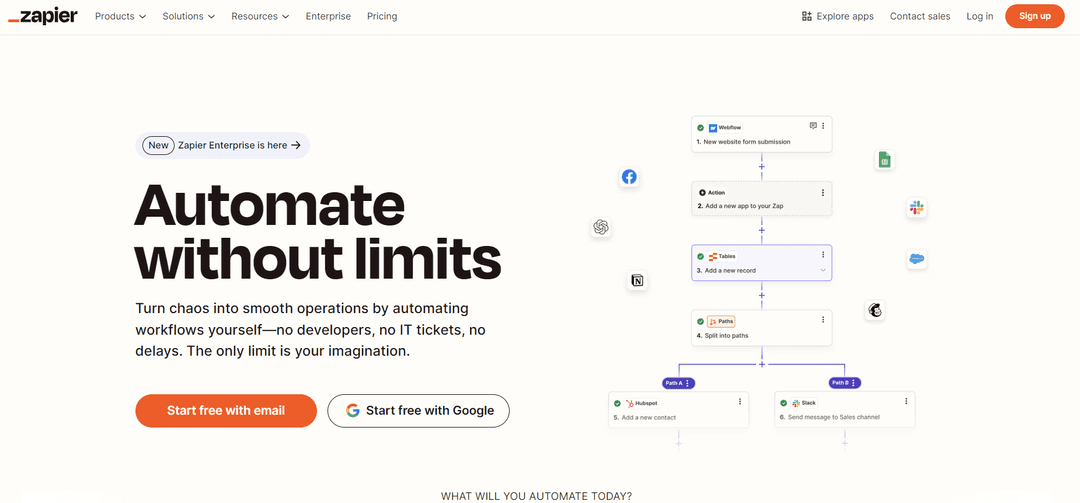The image size is (1080, 503).
Task: Select the Add a new contact step
Action: point(678,409)
